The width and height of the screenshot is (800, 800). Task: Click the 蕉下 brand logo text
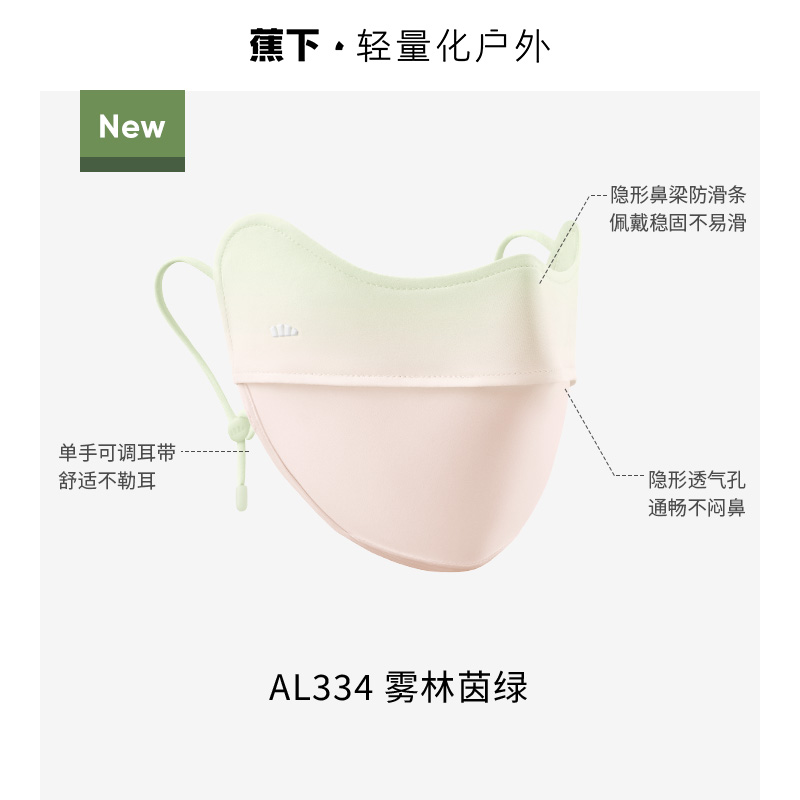[284, 46]
